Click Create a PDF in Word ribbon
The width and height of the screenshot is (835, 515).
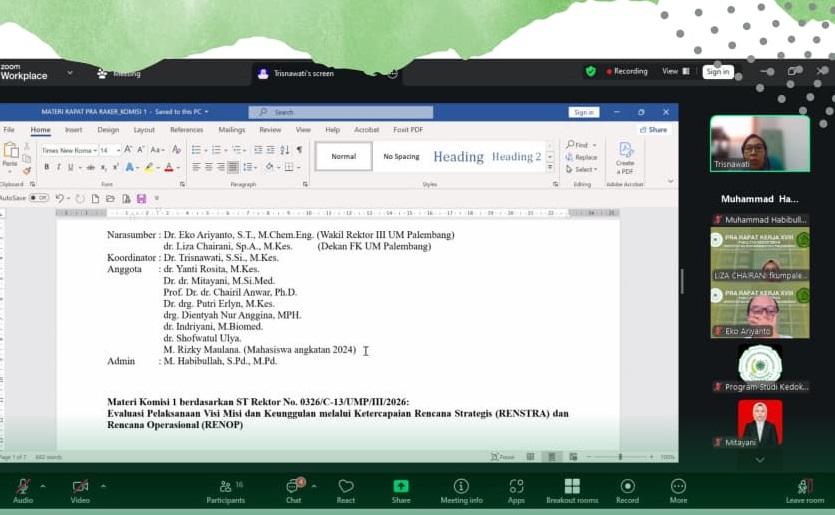(625, 156)
